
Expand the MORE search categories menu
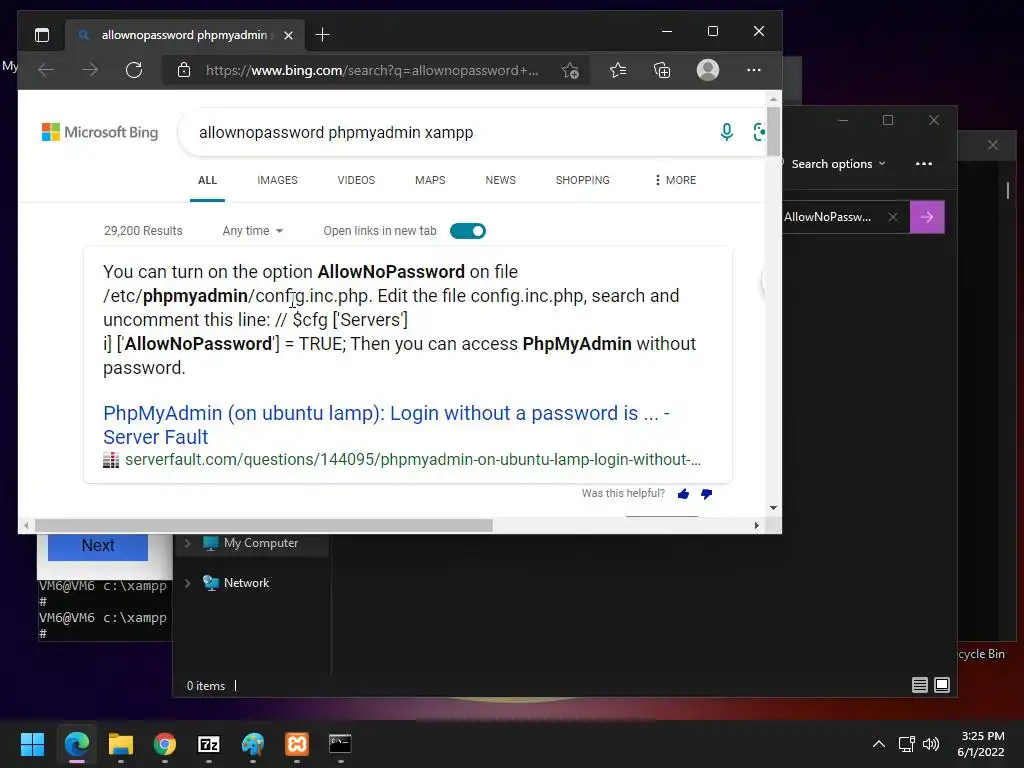675,180
